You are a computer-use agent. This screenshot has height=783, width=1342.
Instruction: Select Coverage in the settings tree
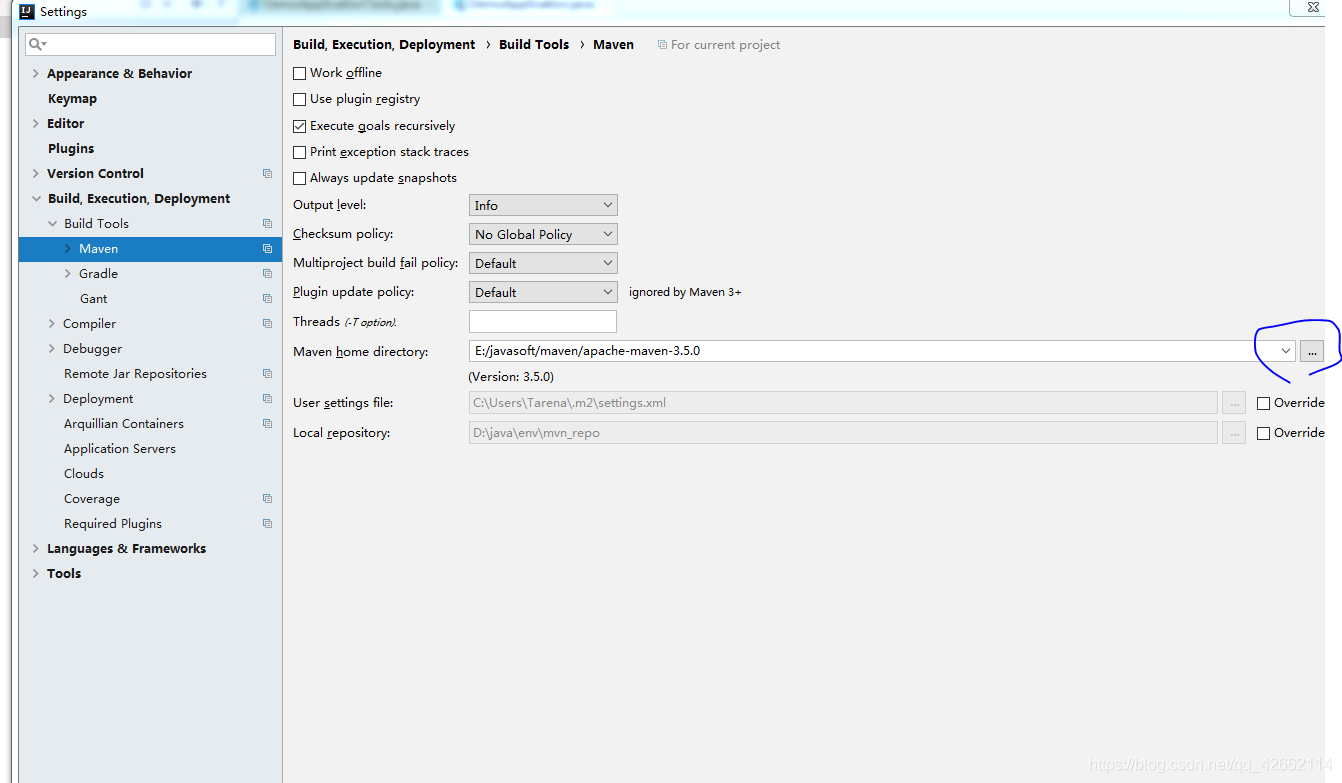click(x=92, y=498)
